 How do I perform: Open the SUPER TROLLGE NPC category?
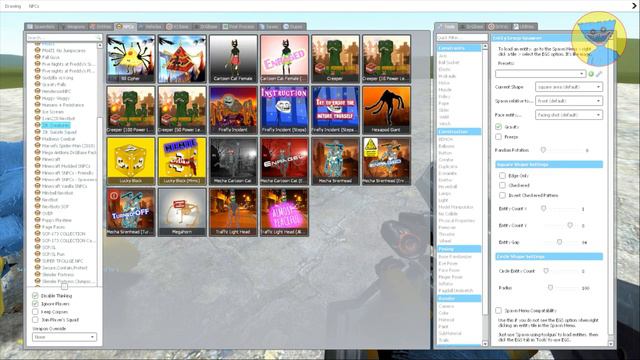tap(62, 261)
